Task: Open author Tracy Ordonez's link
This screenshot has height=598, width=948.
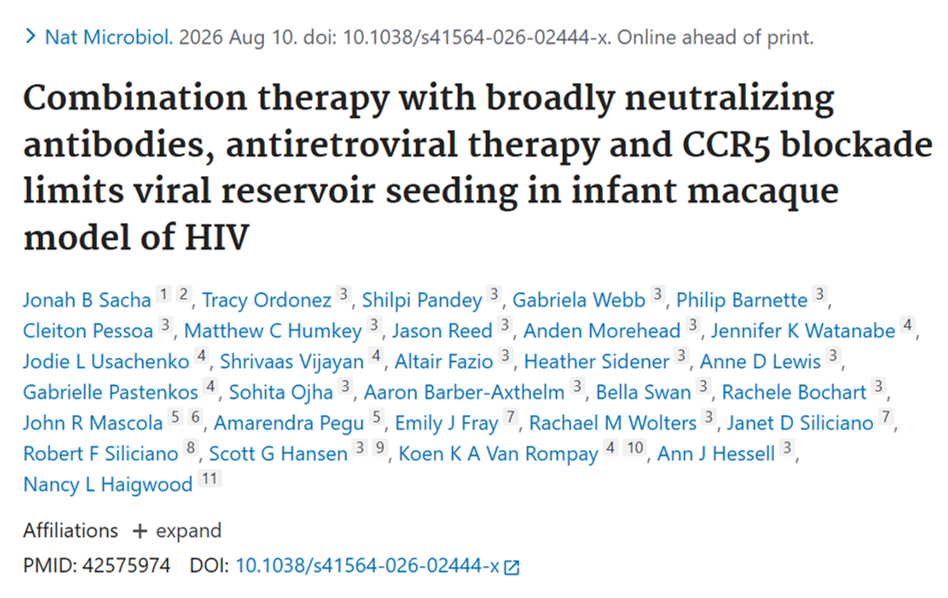Action: point(267,300)
